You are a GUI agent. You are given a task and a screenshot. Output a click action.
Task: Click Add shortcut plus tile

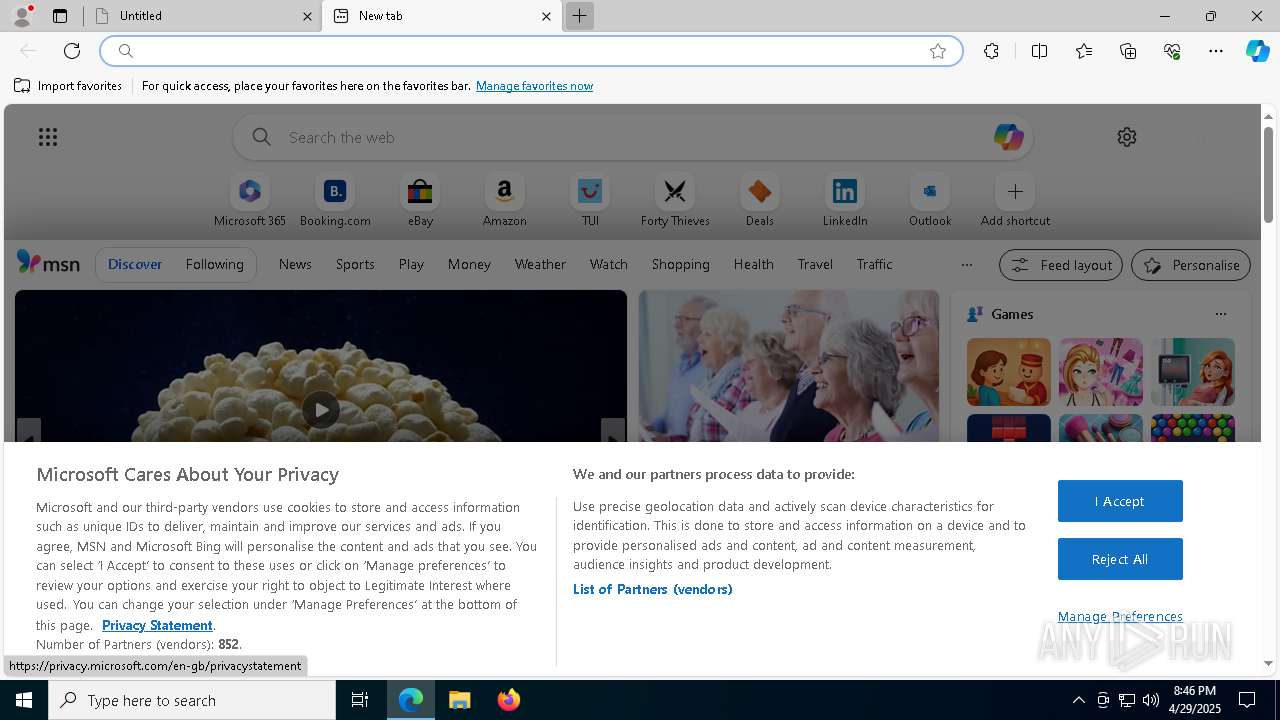point(1015,201)
